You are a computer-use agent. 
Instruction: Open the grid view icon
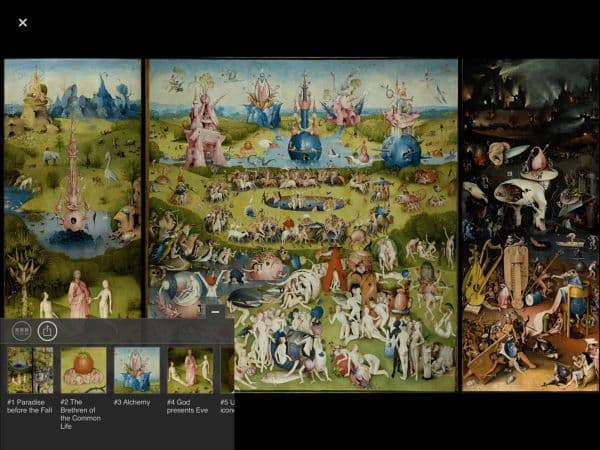coord(21,331)
